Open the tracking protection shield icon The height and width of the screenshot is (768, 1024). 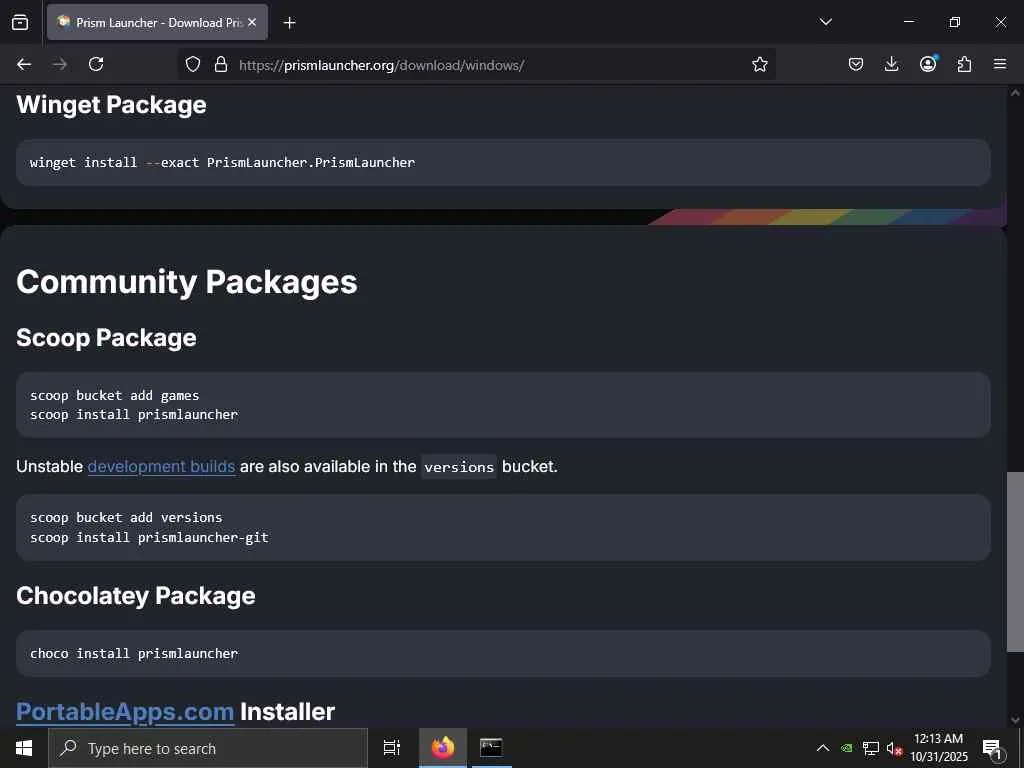tap(193, 64)
